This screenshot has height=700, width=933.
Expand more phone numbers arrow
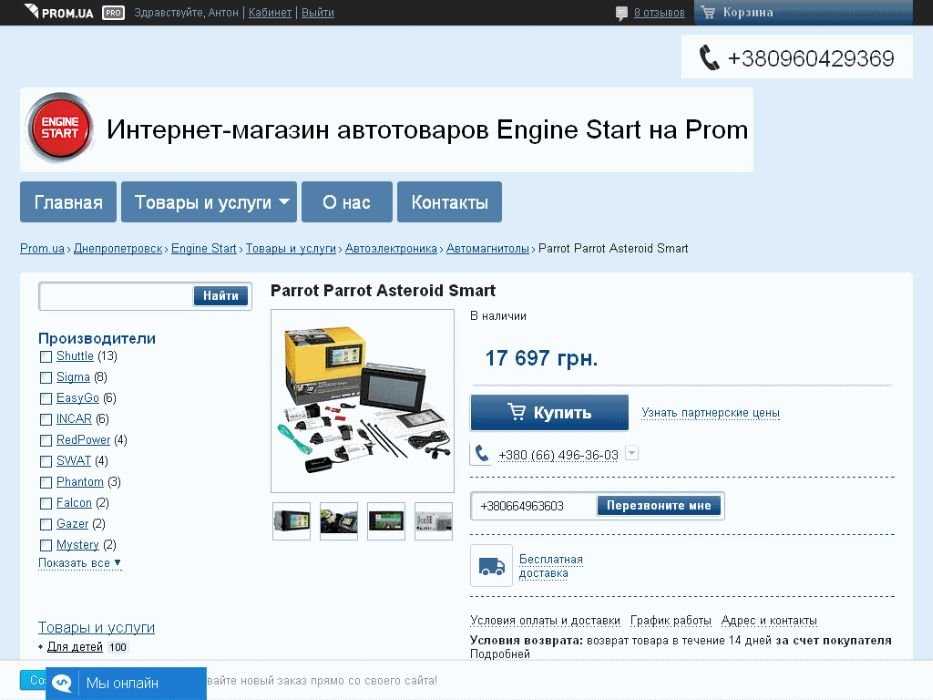coord(632,453)
